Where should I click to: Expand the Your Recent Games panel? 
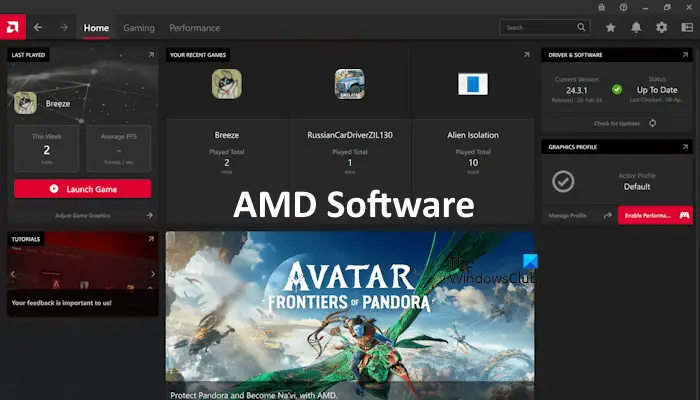527,54
